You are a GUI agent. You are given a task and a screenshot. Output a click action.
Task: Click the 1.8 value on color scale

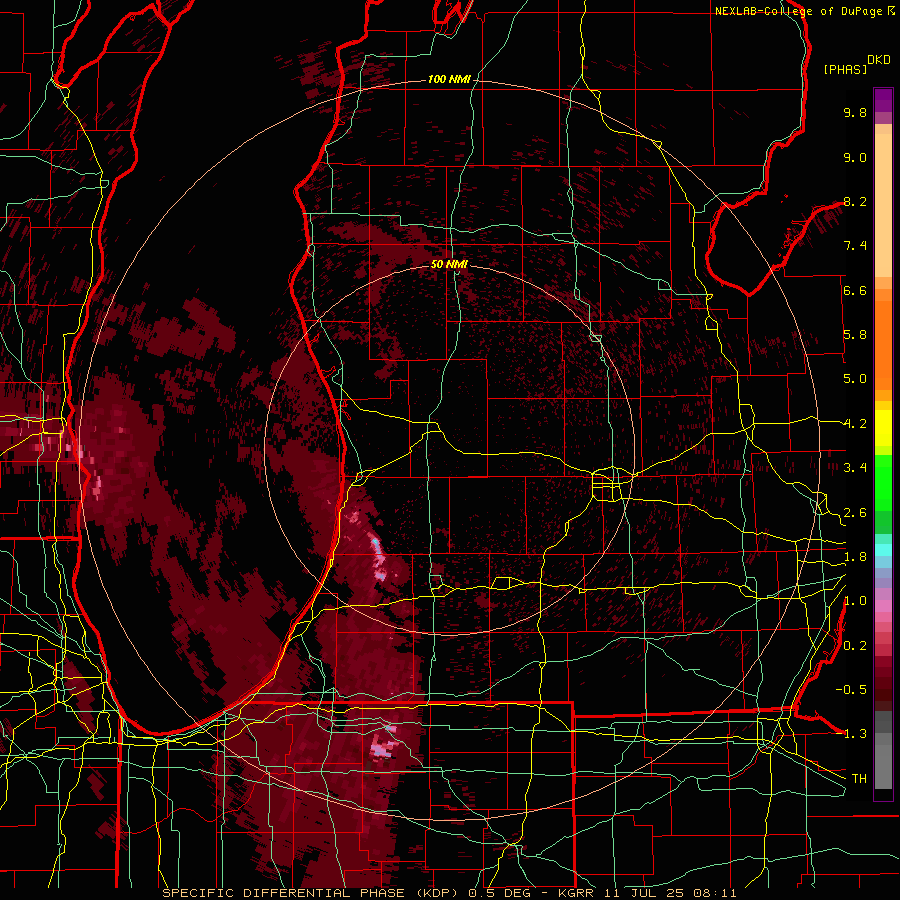pos(855,557)
